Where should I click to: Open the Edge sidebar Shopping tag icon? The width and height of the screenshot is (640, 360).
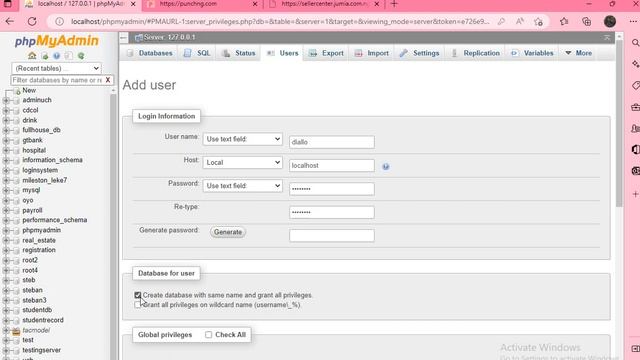(x=636, y=85)
